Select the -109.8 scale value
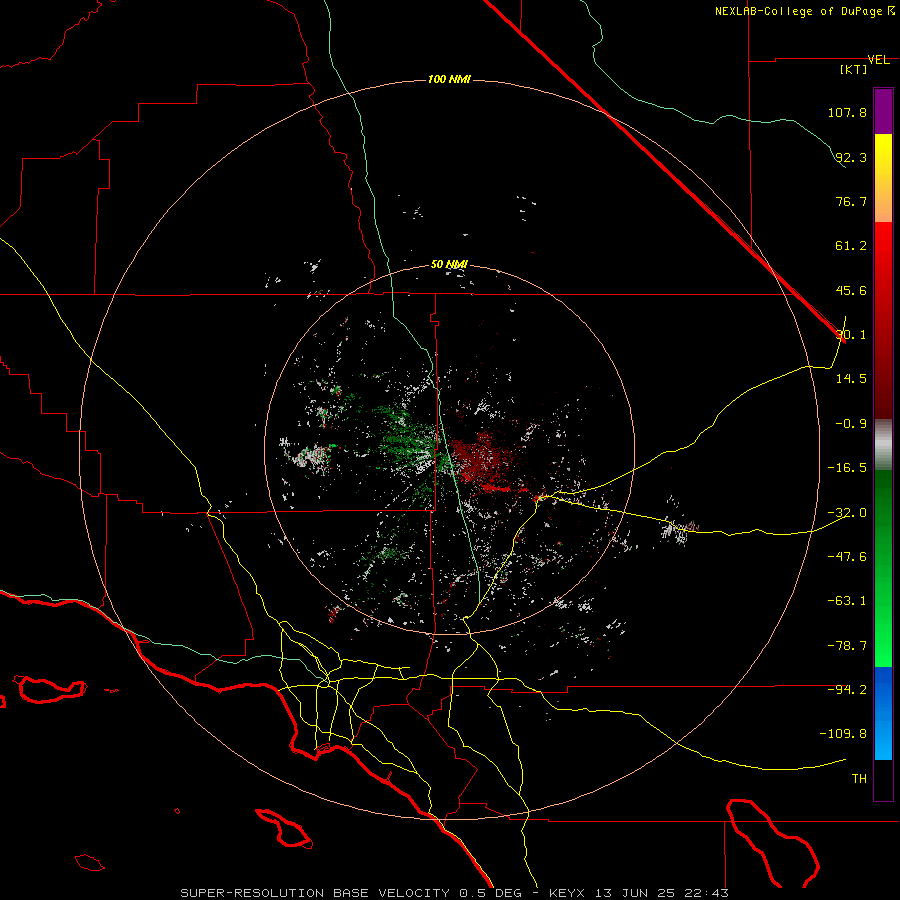Screen dimensions: 900x900 (x=843, y=734)
